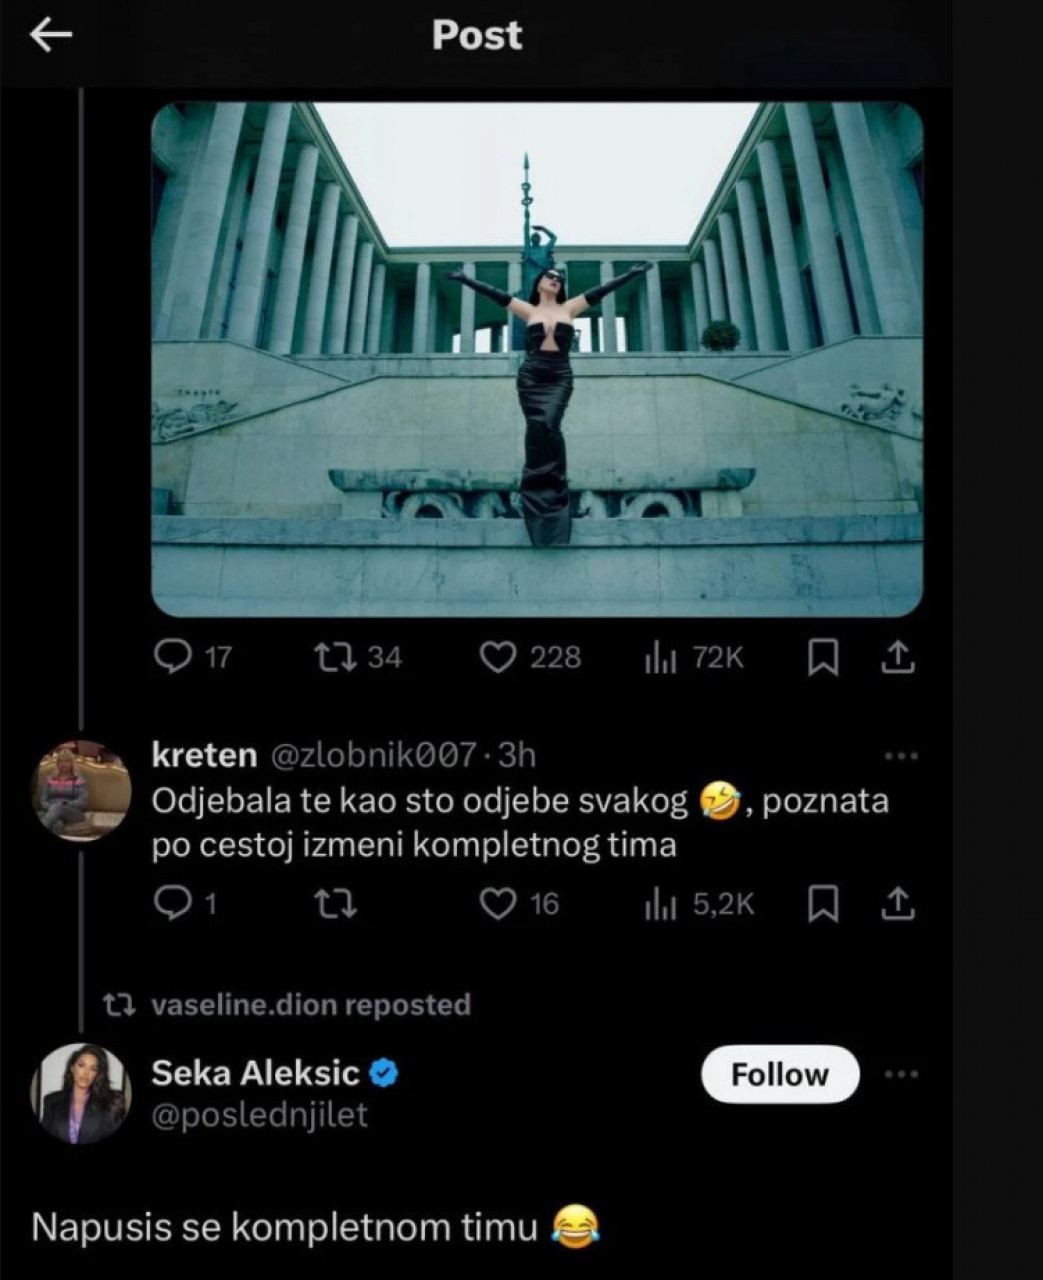Follow Seka Aleksic
The width and height of the screenshot is (1043, 1280).
pyautogui.click(x=780, y=1075)
